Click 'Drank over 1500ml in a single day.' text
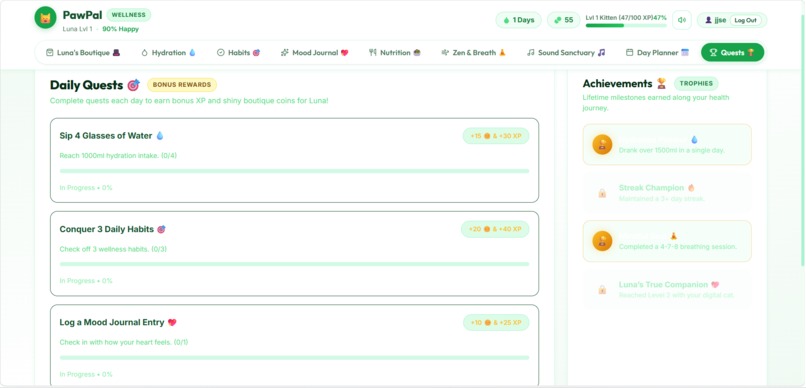 click(x=672, y=150)
